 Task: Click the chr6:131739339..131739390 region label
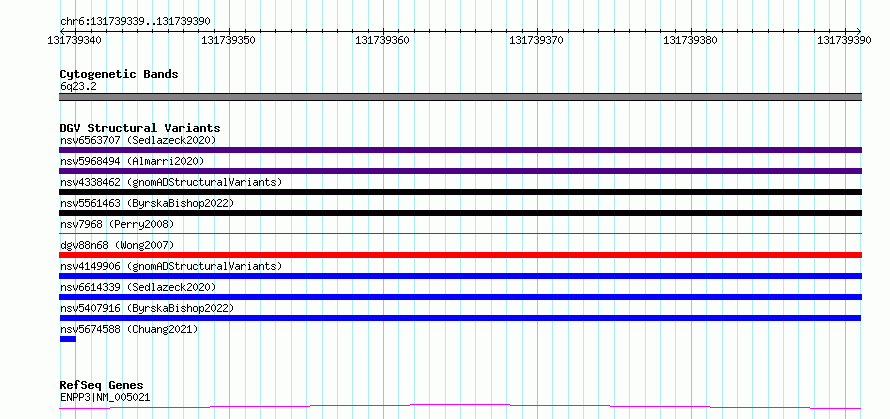(x=135, y=22)
